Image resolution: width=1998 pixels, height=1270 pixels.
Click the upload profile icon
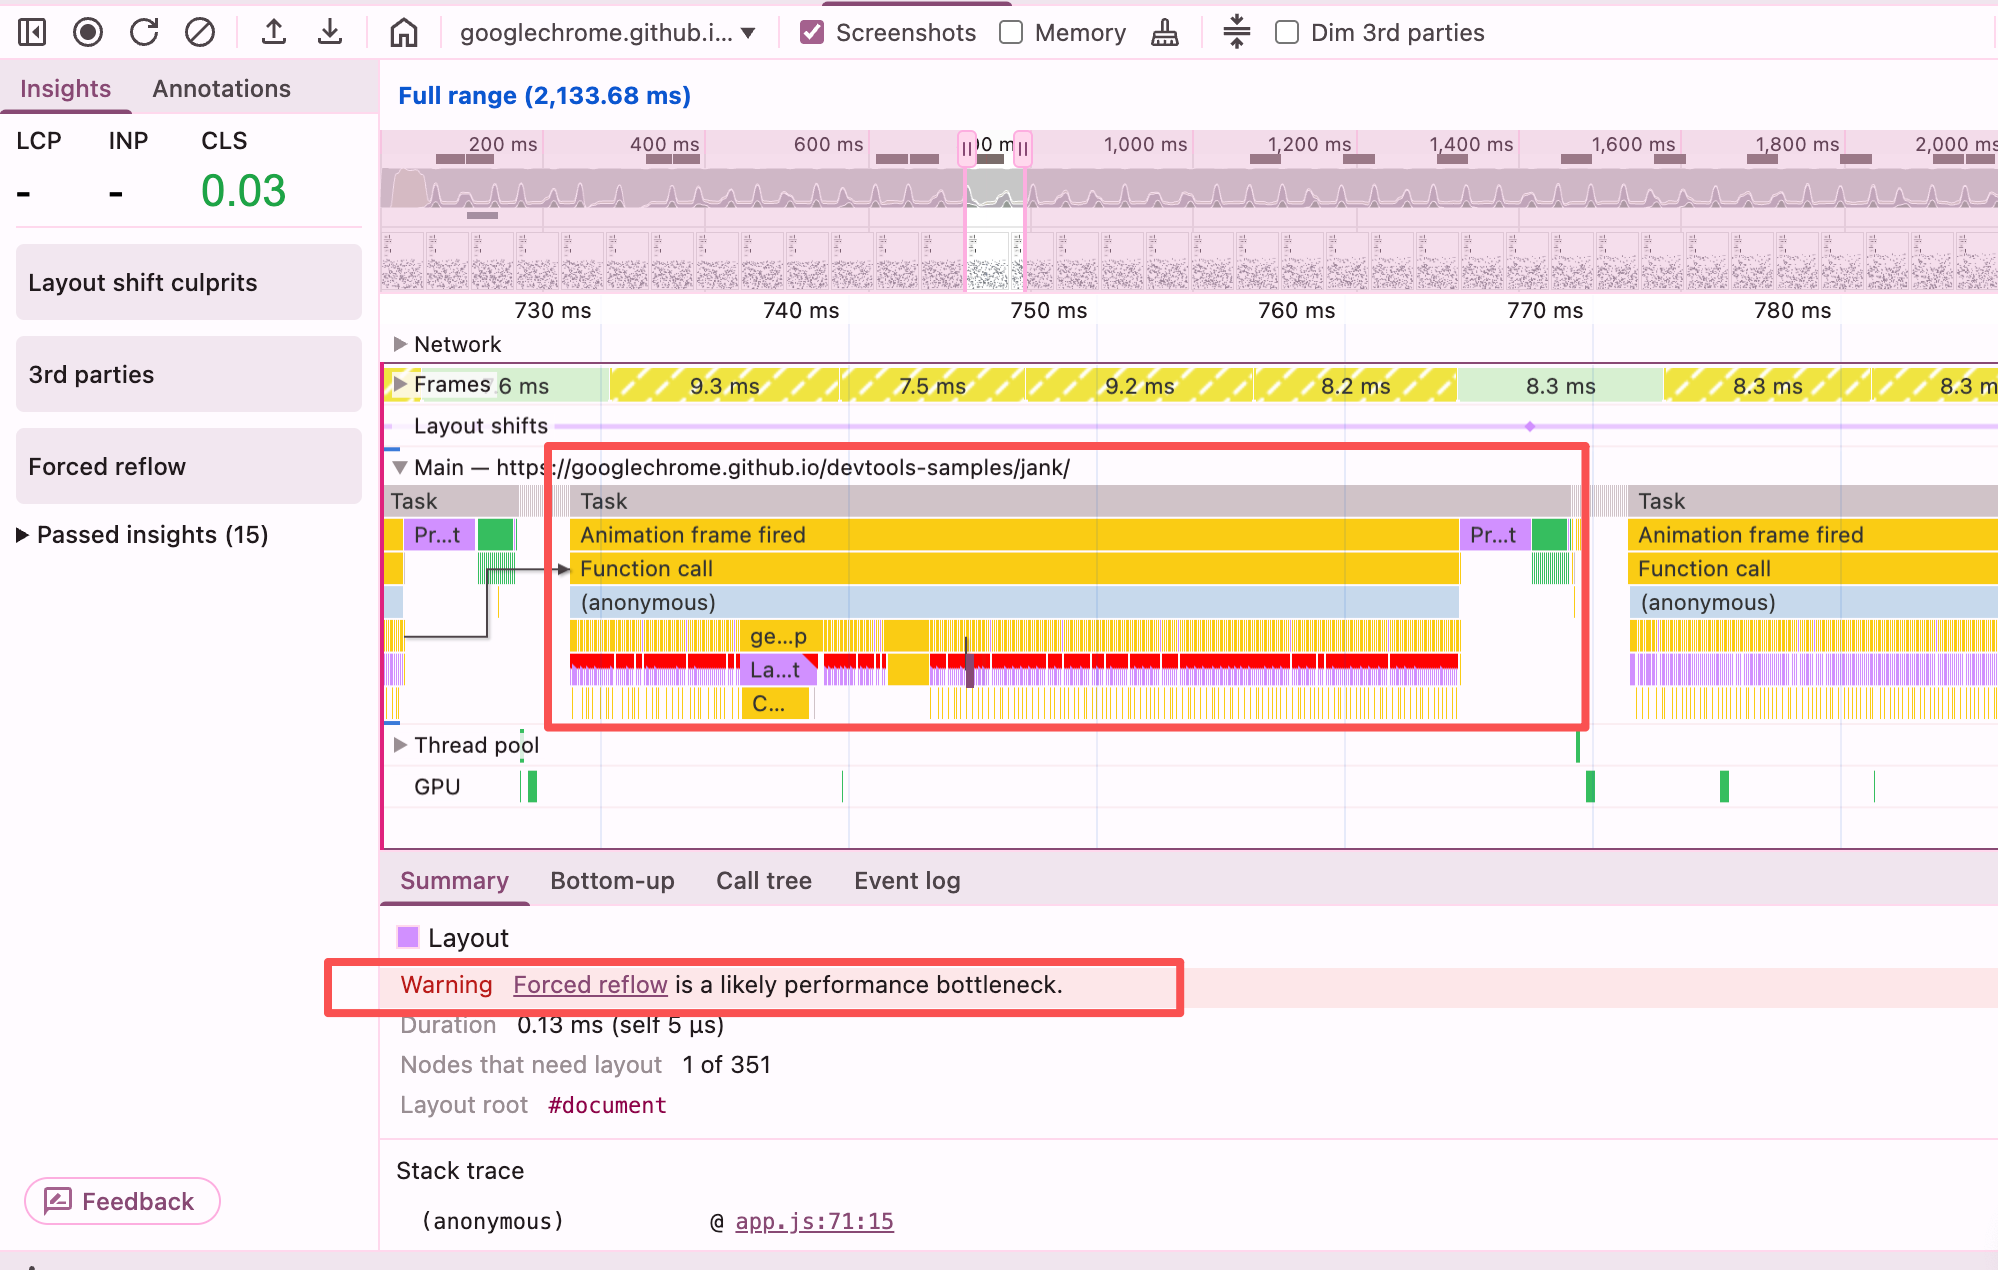pos(273,33)
